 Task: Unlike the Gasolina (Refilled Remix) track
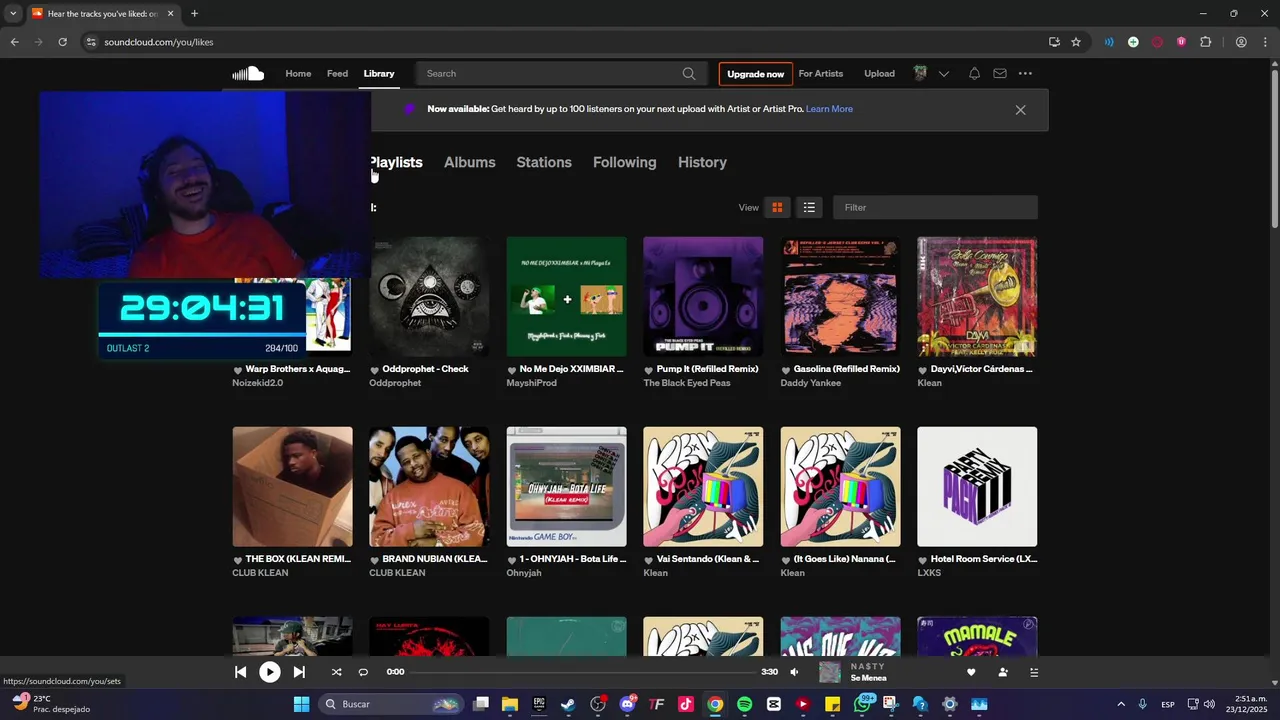click(786, 370)
